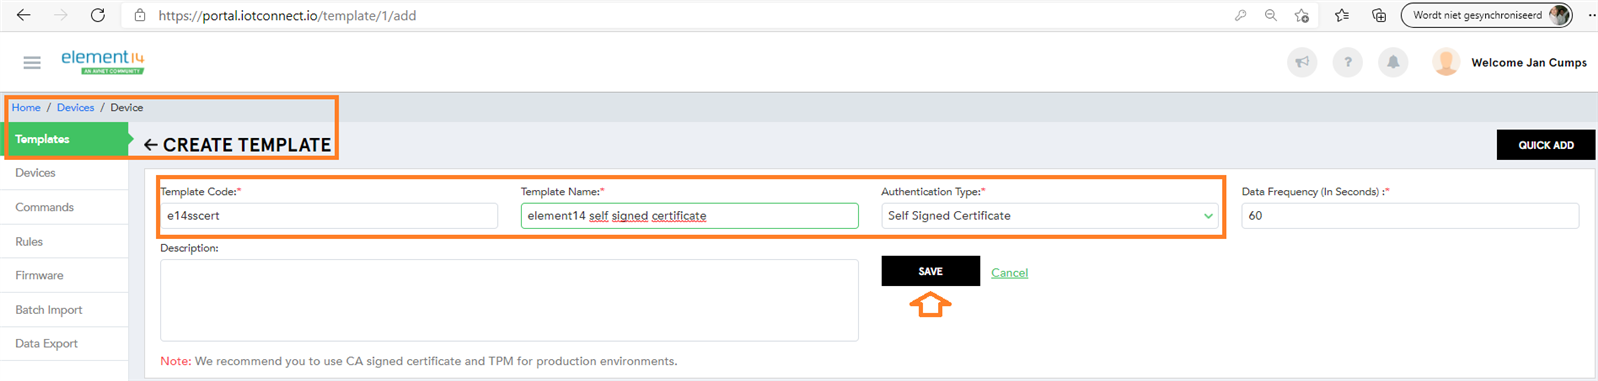The width and height of the screenshot is (1598, 381).
Task: Zoom out using the magnifier icon in the address bar
Action: click(1270, 15)
